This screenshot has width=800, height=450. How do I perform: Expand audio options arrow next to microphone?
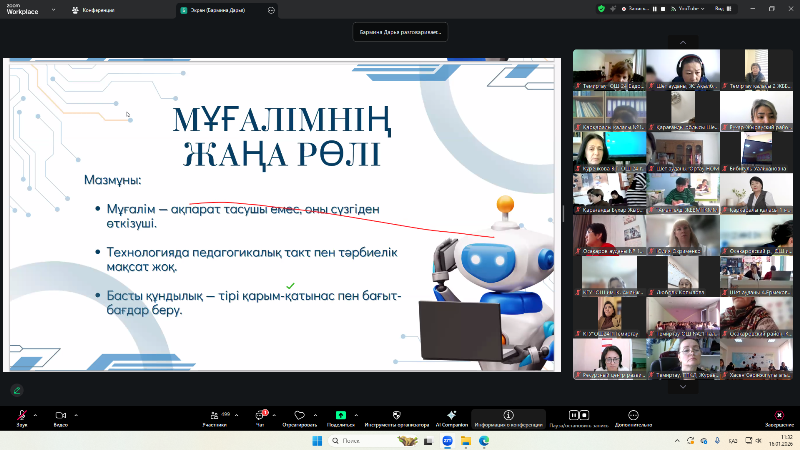tap(35, 414)
